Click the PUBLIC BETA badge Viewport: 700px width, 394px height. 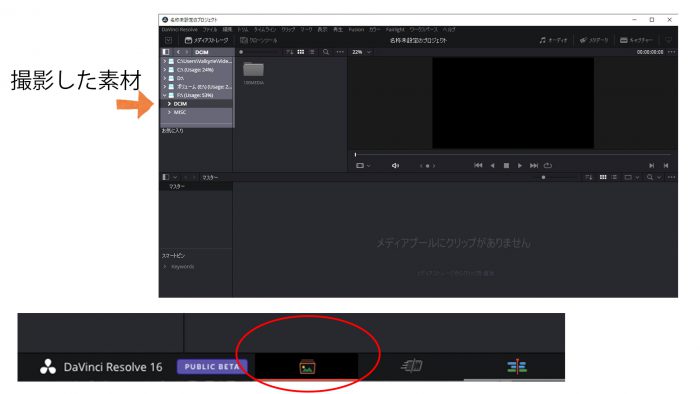[212, 367]
